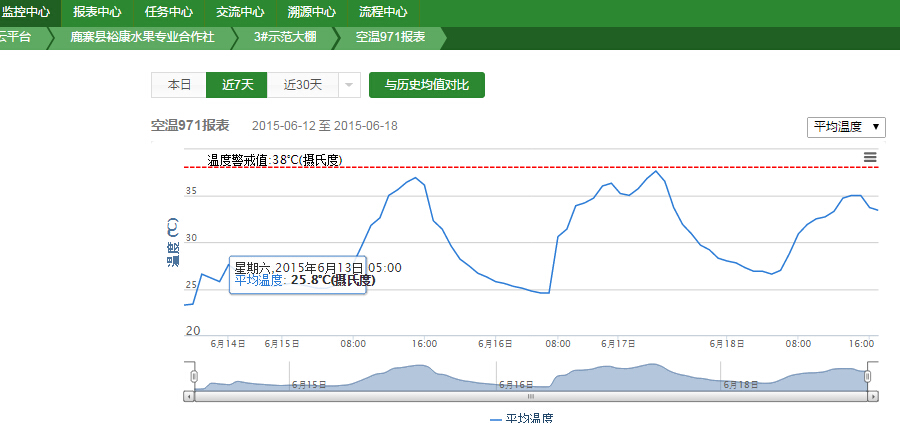Click the 空温971报表 breadcrumb
The image size is (900, 423).
coord(391,37)
